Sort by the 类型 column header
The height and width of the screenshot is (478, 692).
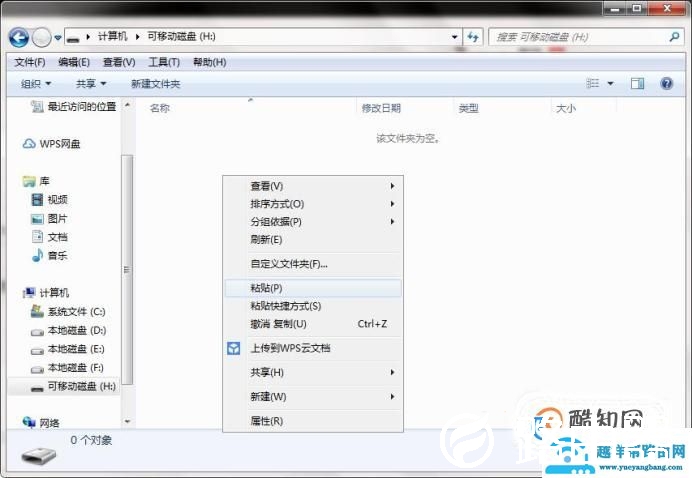pos(468,108)
